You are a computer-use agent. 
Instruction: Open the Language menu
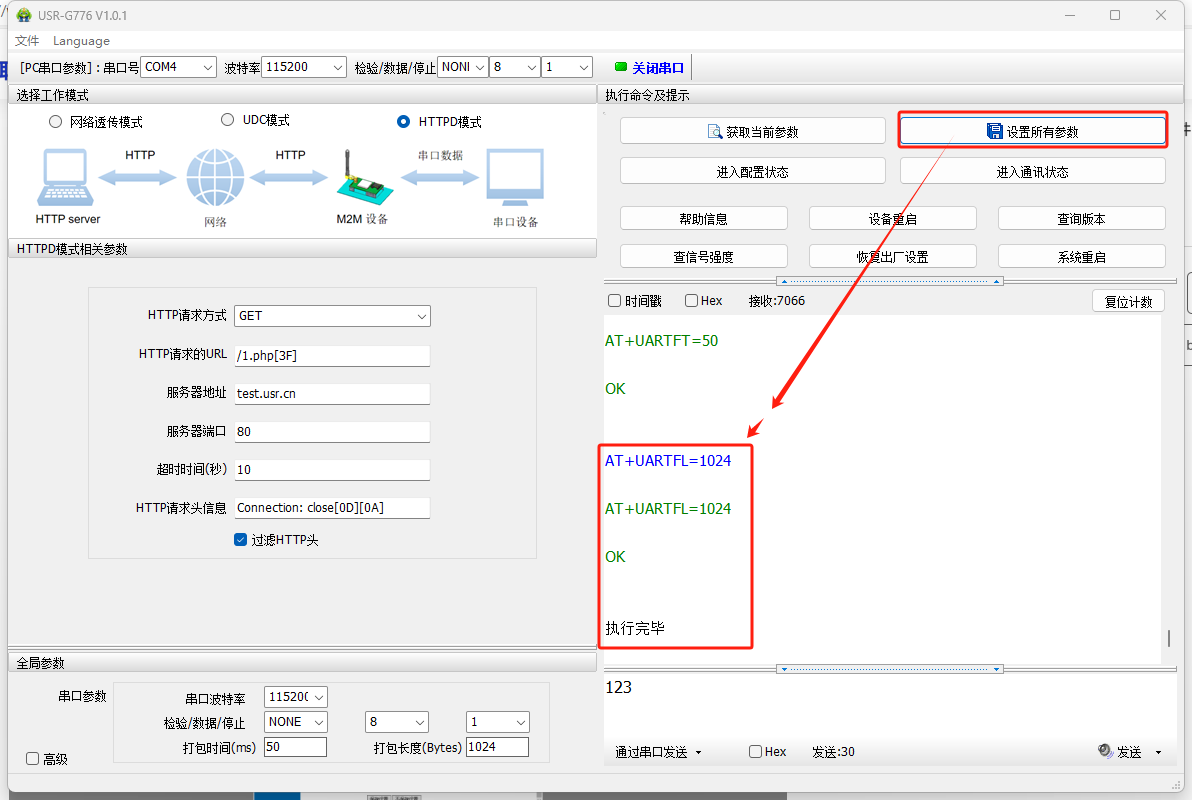pyautogui.click(x=81, y=41)
